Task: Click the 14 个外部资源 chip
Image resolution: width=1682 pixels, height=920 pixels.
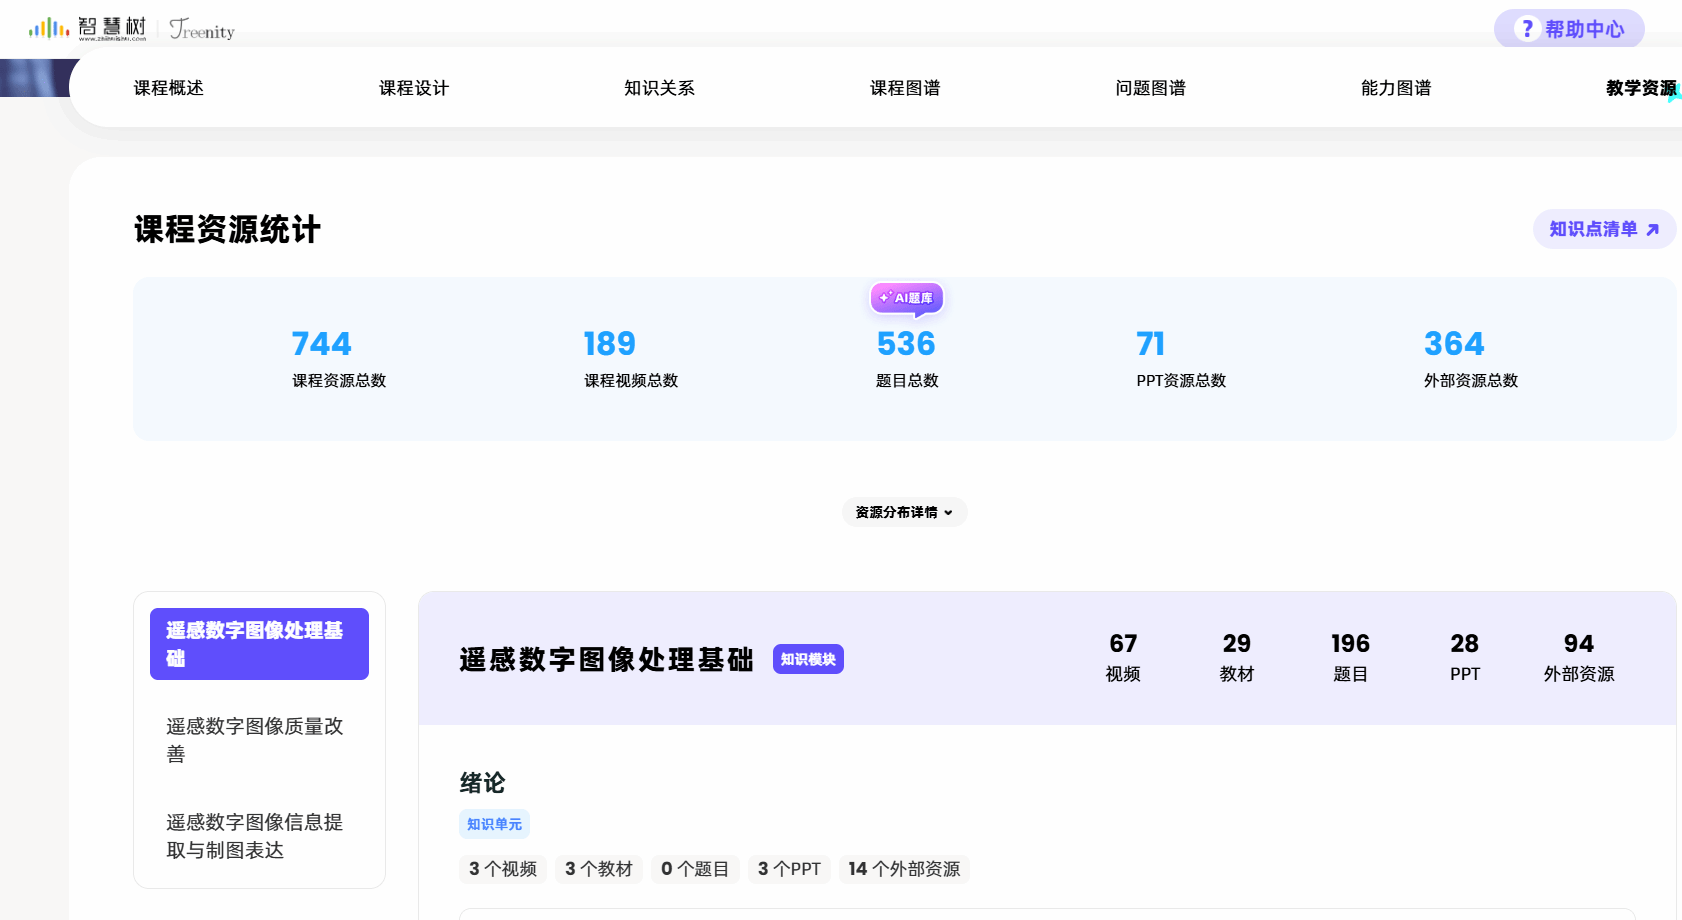Action: pyautogui.click(x=904, y=869)
